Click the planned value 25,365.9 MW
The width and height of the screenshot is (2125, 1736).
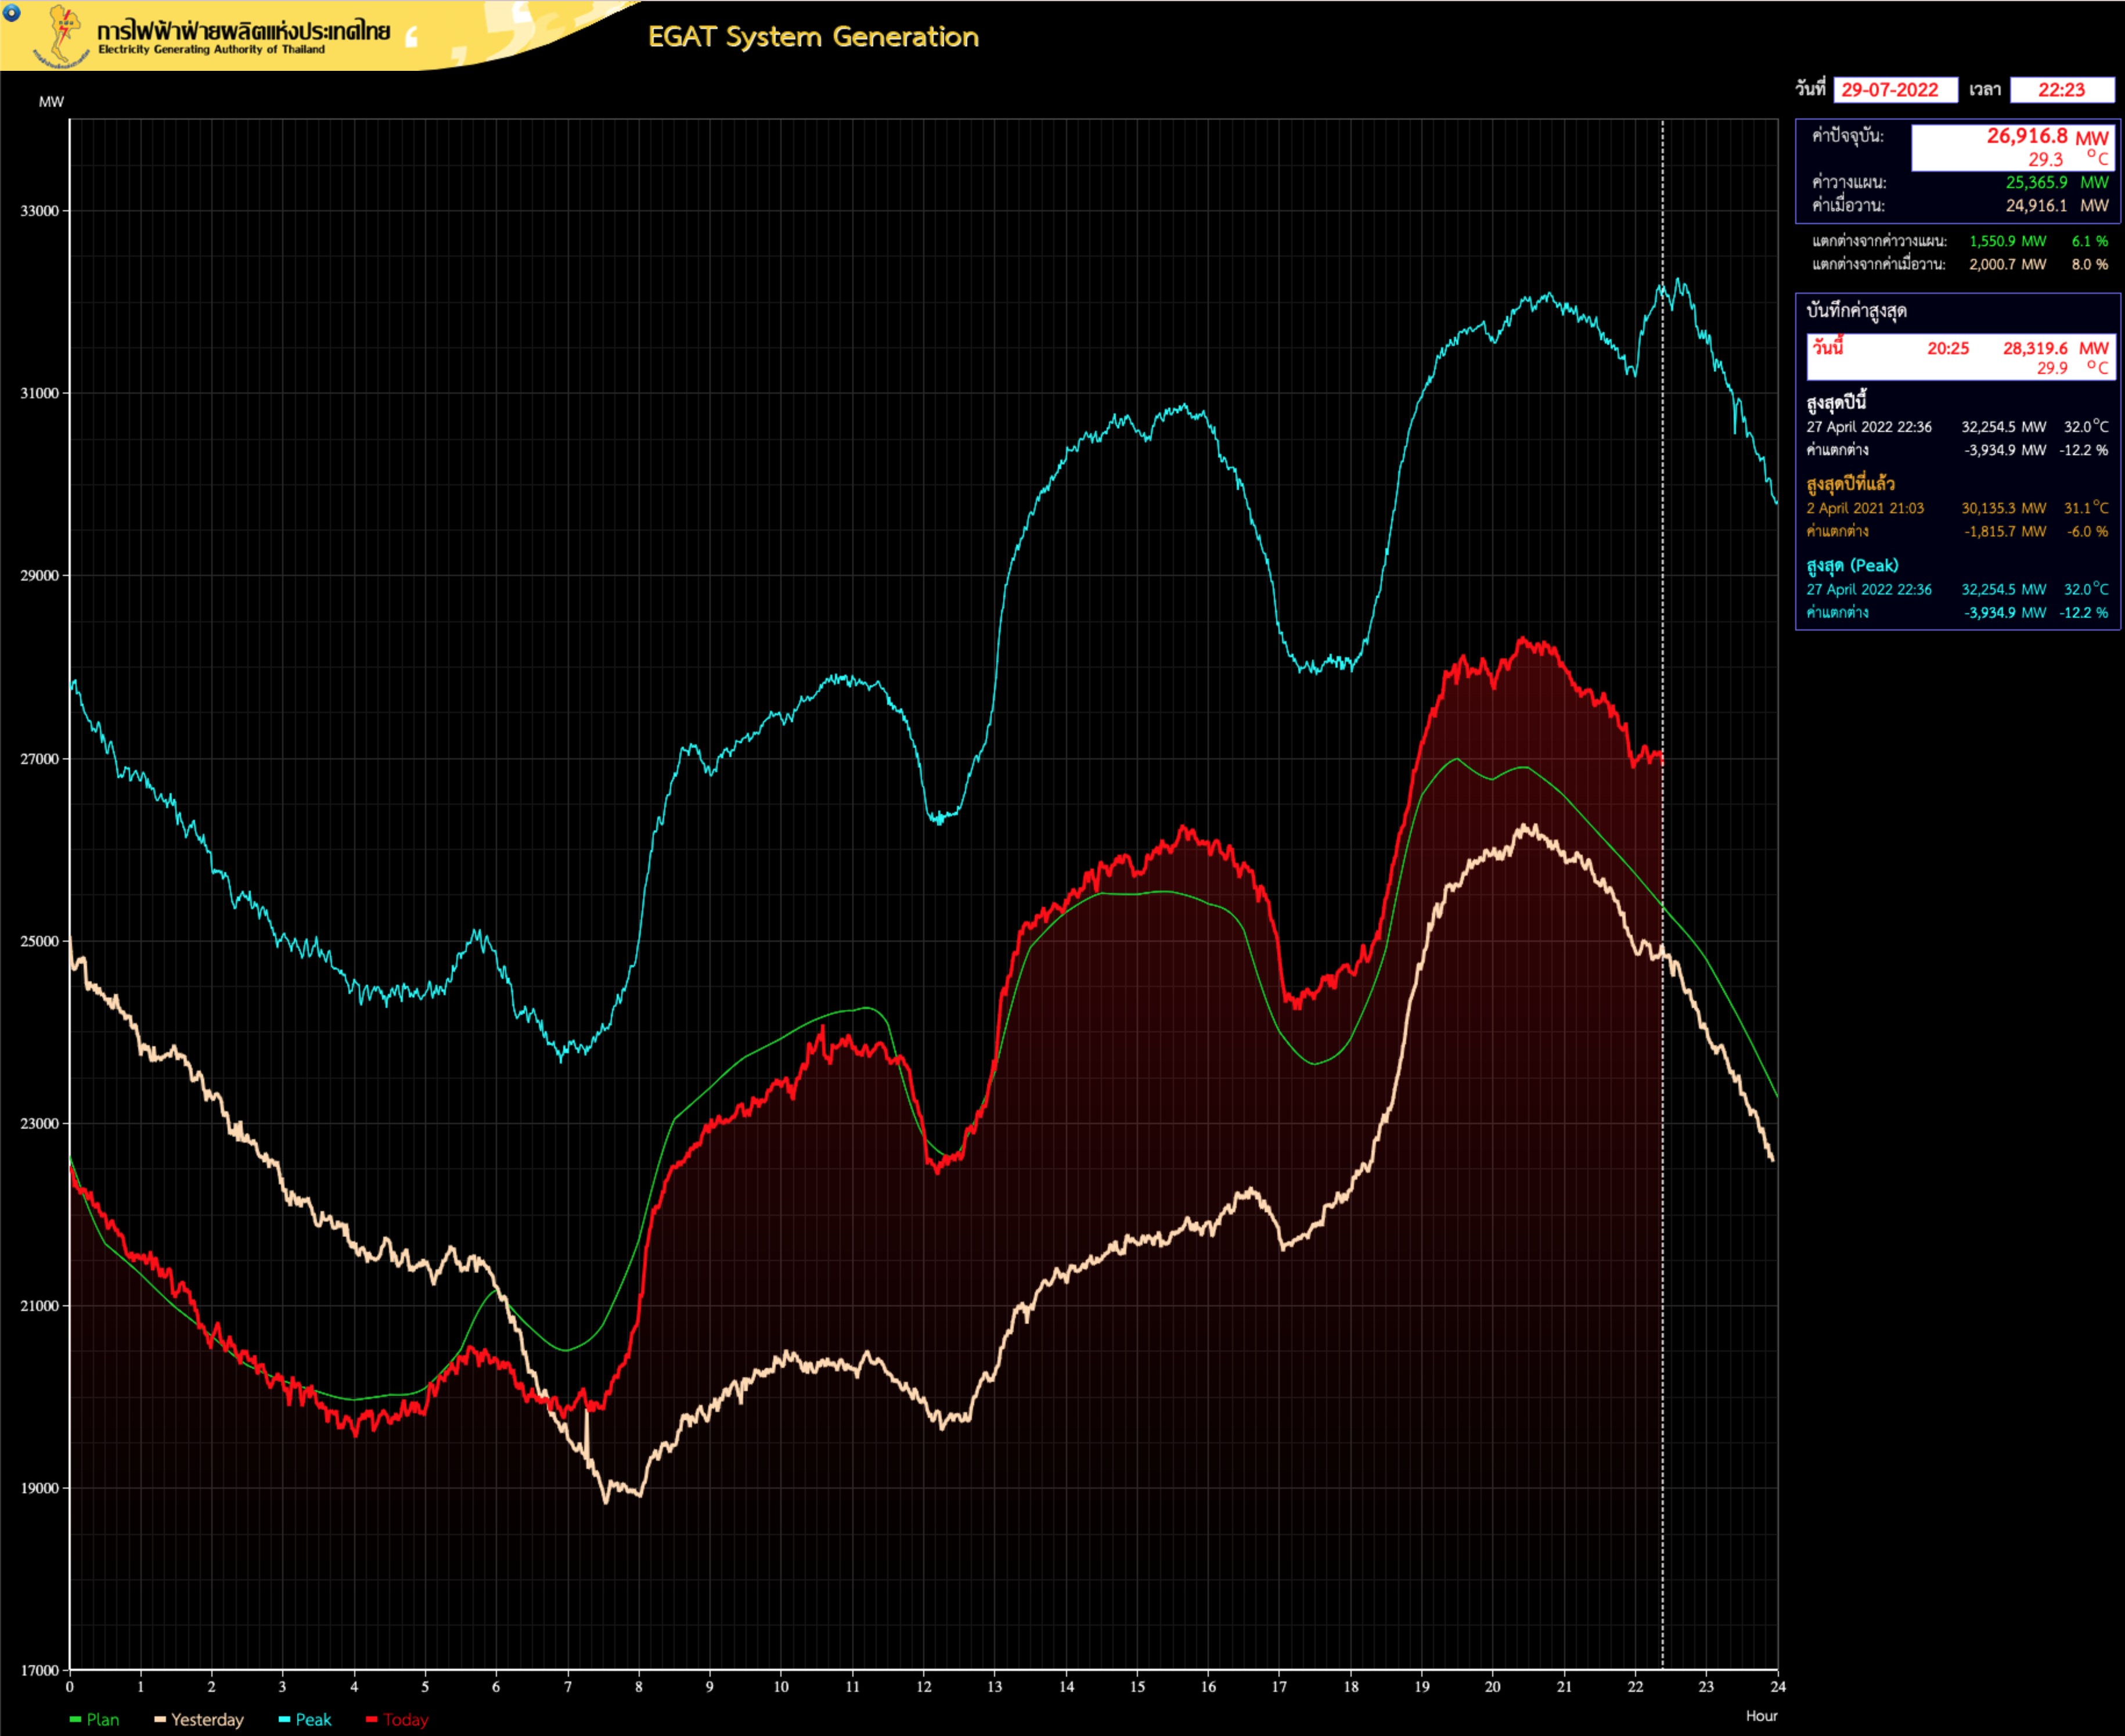click(2056, 182)
